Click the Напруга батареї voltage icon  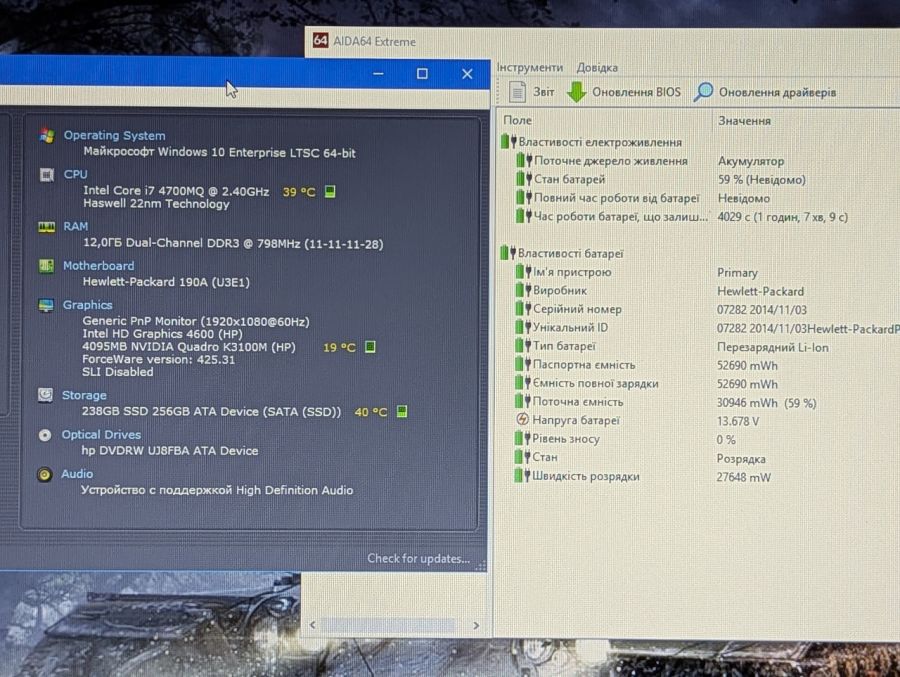pos(522,419)
